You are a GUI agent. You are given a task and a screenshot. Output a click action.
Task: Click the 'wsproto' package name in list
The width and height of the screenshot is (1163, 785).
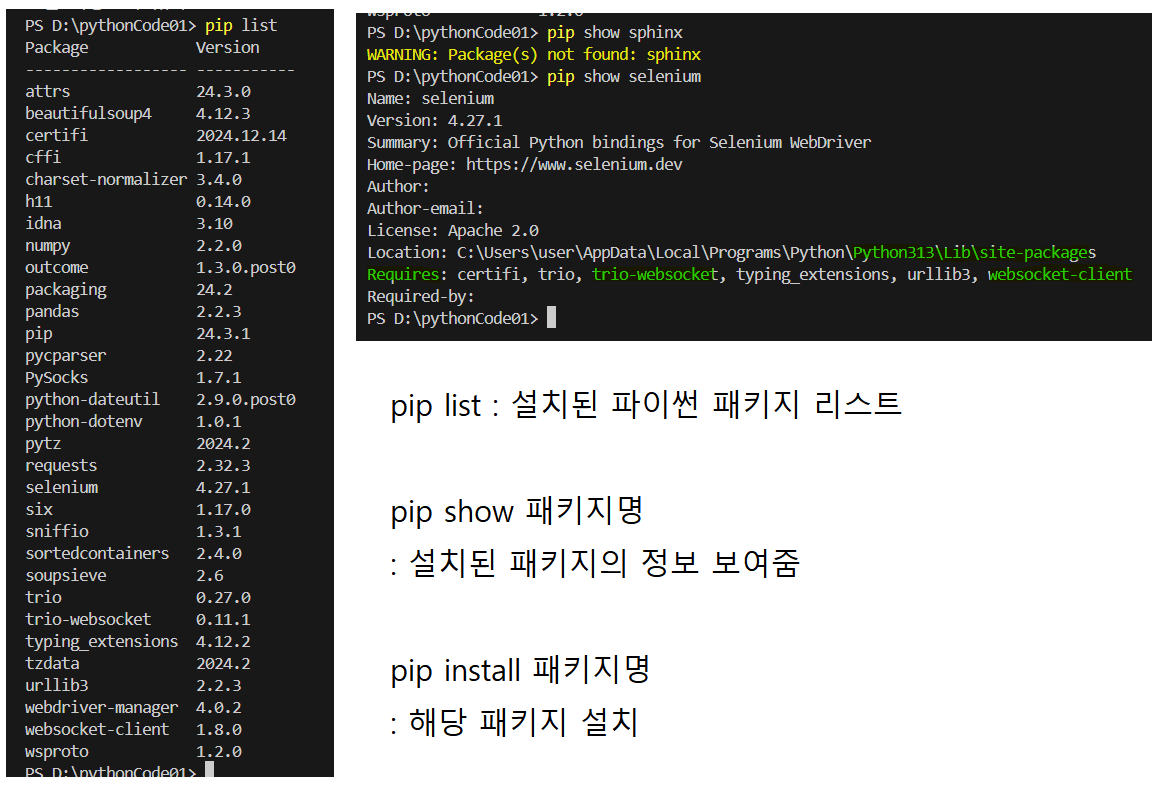point(56,752)
